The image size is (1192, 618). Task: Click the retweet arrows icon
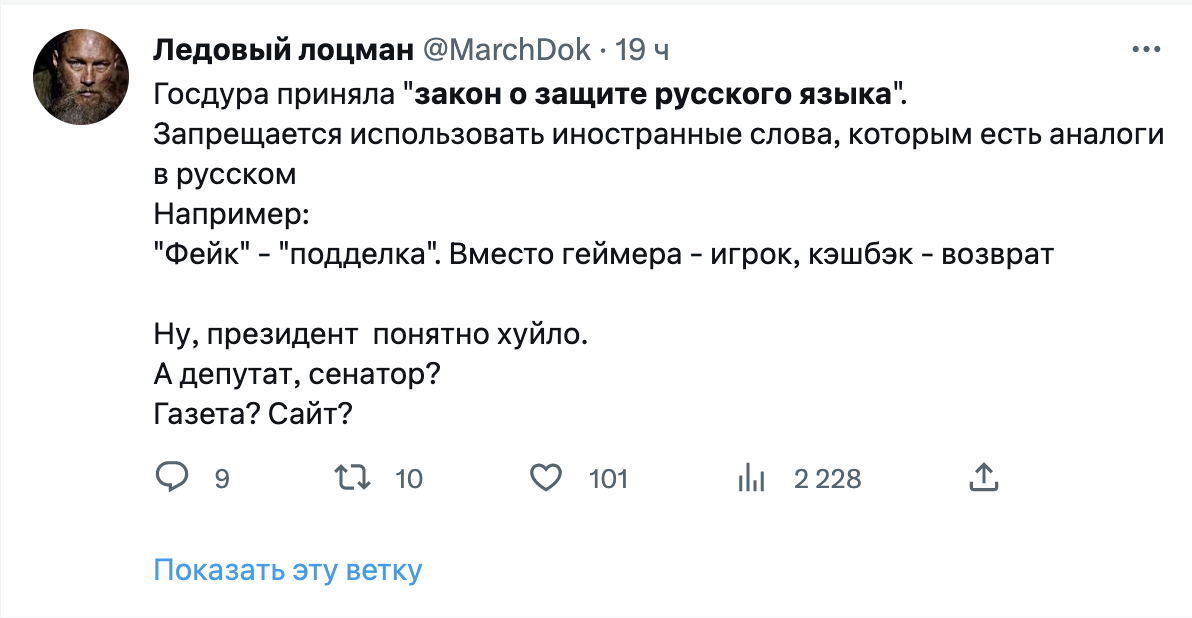(358, 478)
